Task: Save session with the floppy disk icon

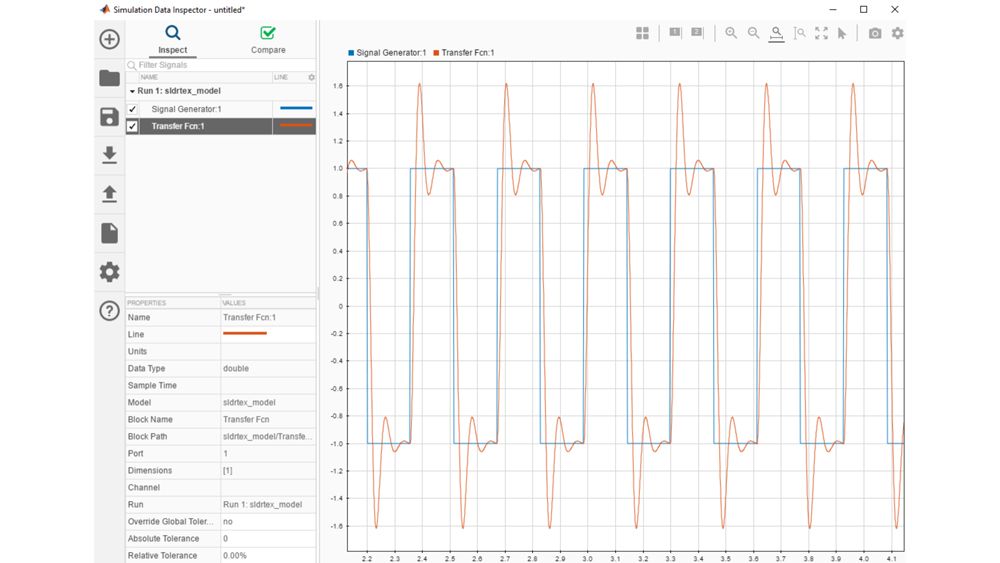Action: coord(110,117)
